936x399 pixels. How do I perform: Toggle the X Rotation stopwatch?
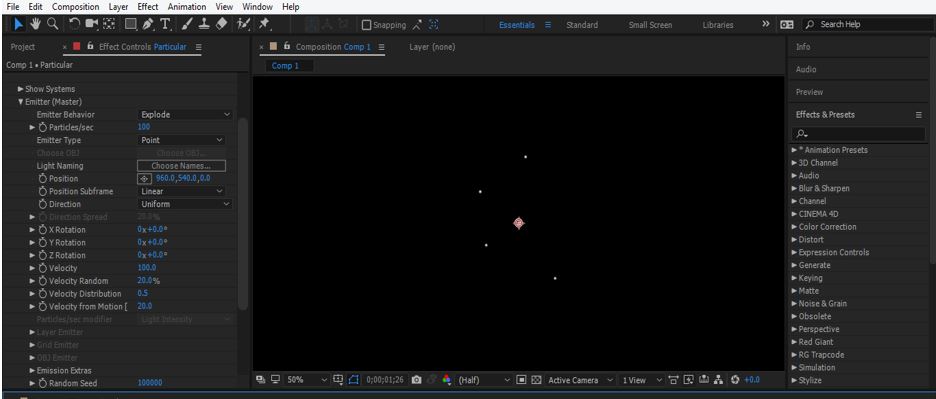coord(42,230)
